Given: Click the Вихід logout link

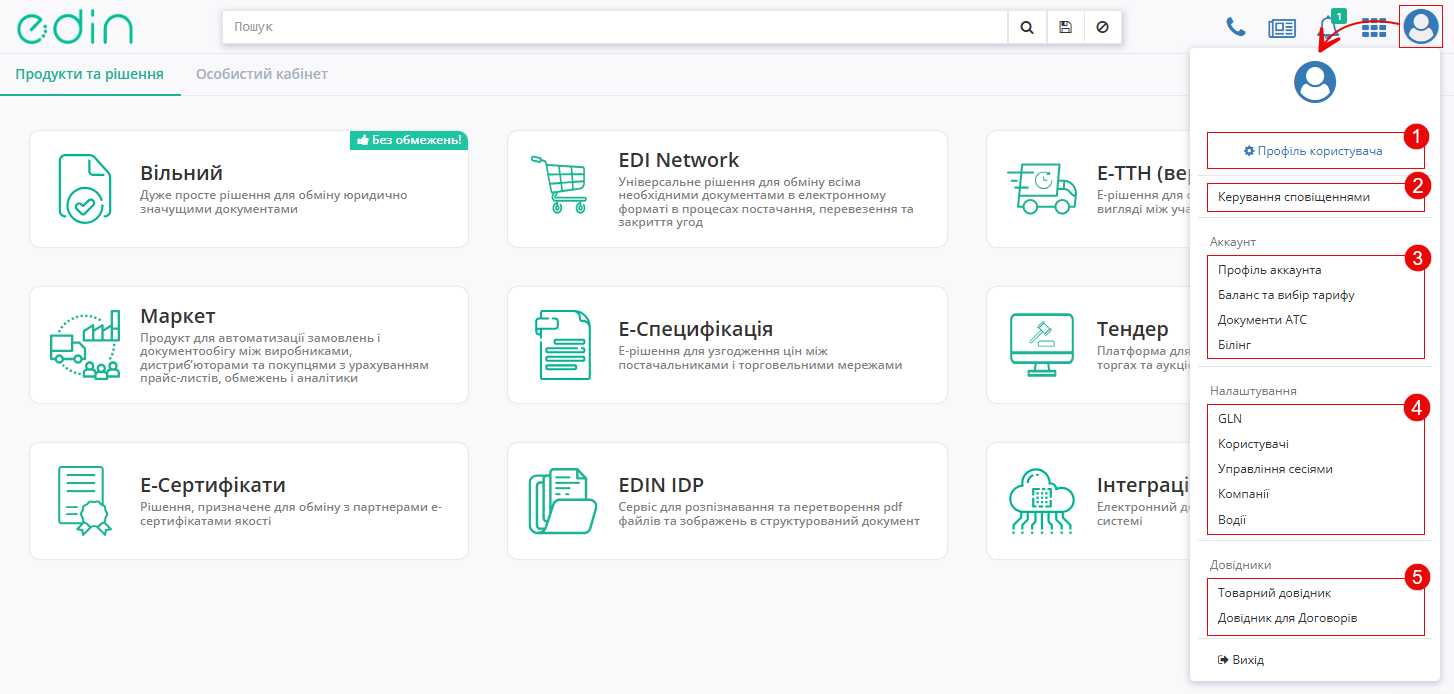Looking at the screenshot, I should tap(1242, 660).
